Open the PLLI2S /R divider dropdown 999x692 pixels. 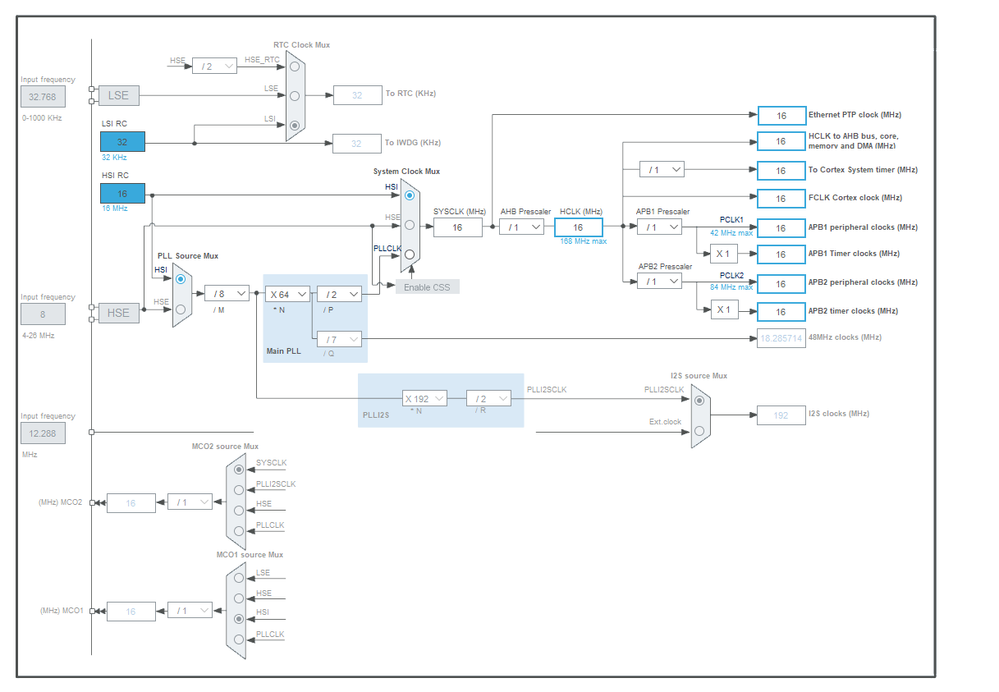coord(489,398)
